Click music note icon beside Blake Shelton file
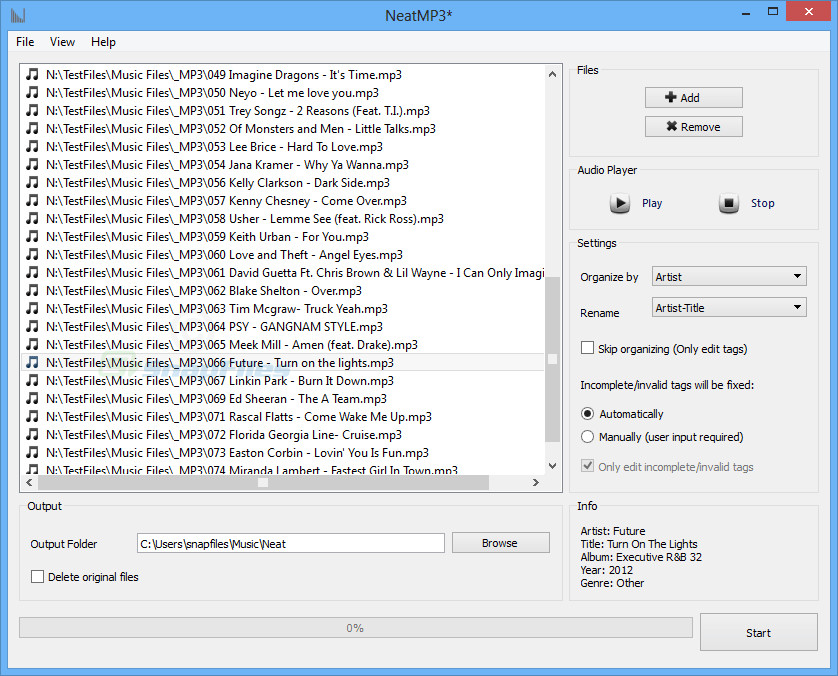838x676 pixels. [x=33, y=290]
